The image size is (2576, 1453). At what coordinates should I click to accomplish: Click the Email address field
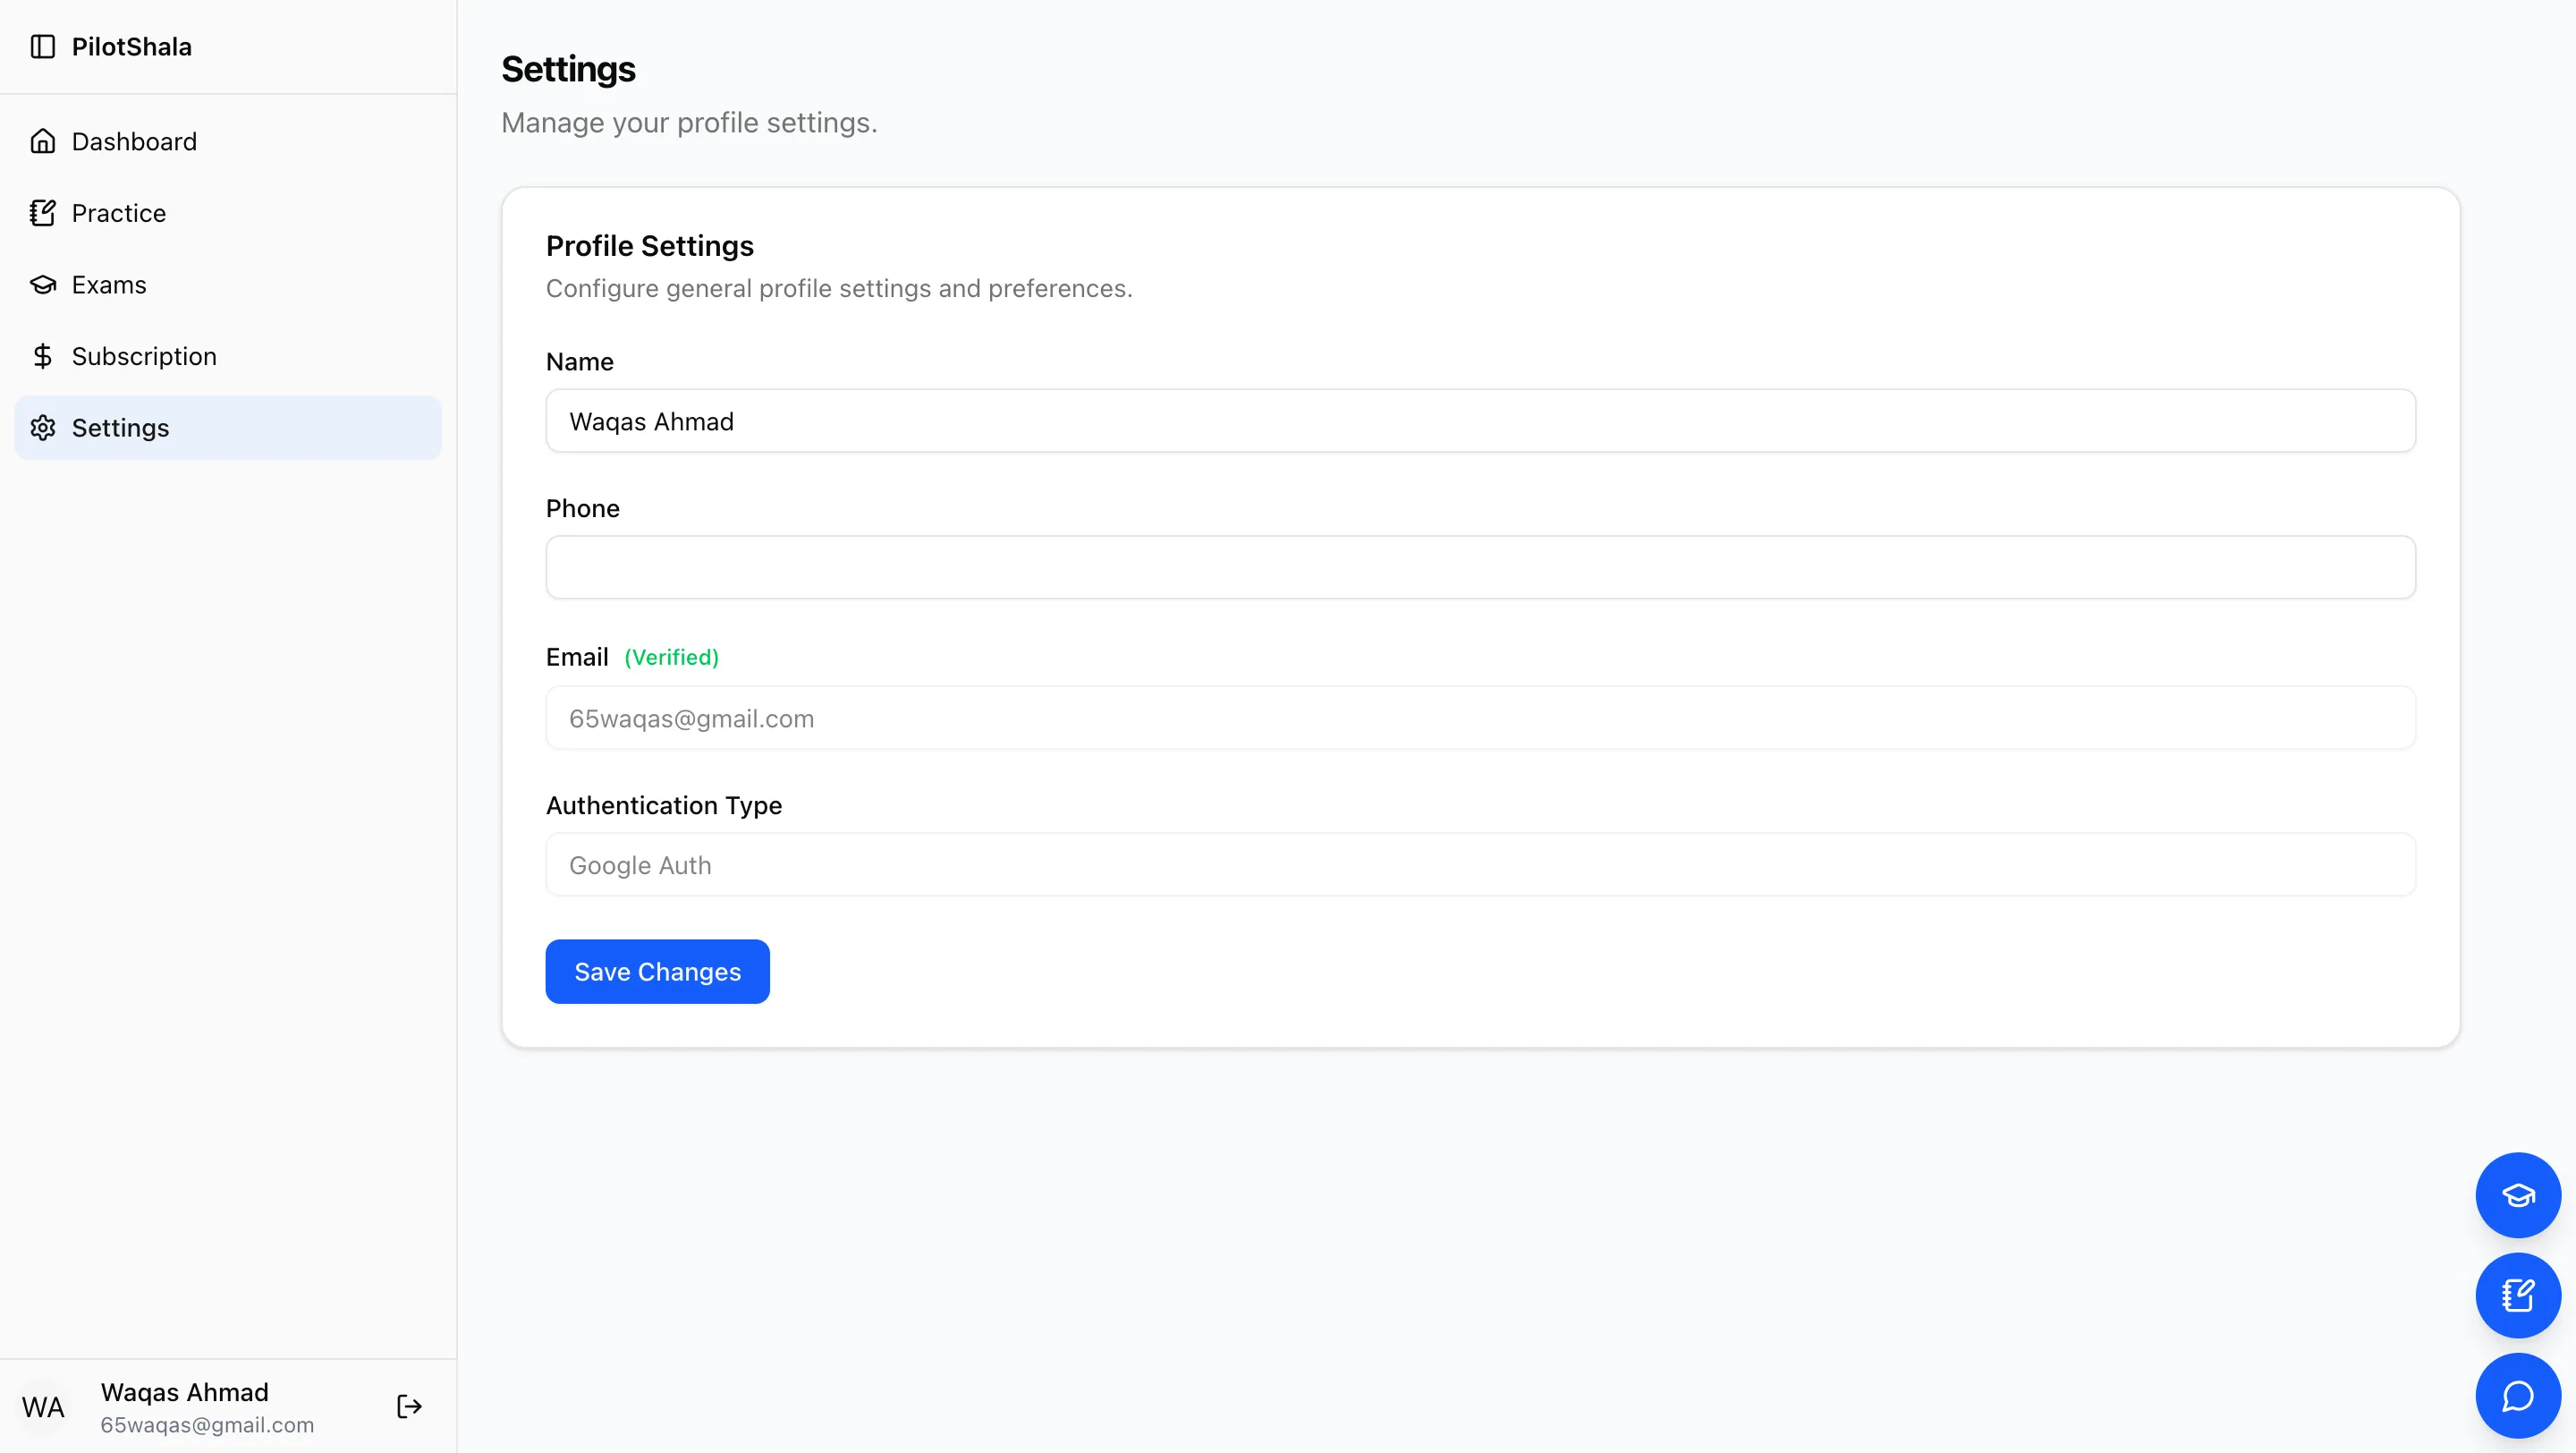[1480, 717]
